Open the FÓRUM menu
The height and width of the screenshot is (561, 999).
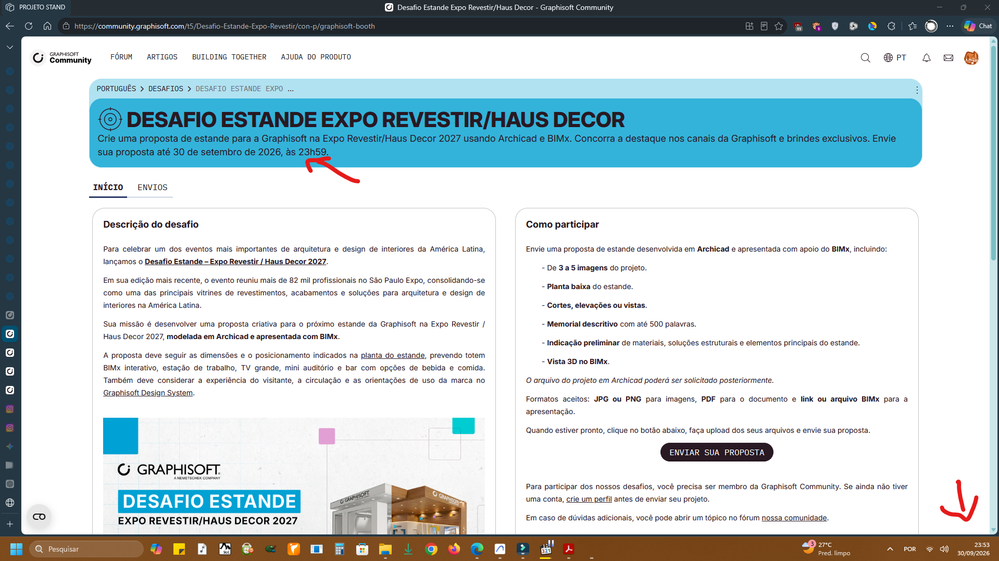(x=121, y=57)
